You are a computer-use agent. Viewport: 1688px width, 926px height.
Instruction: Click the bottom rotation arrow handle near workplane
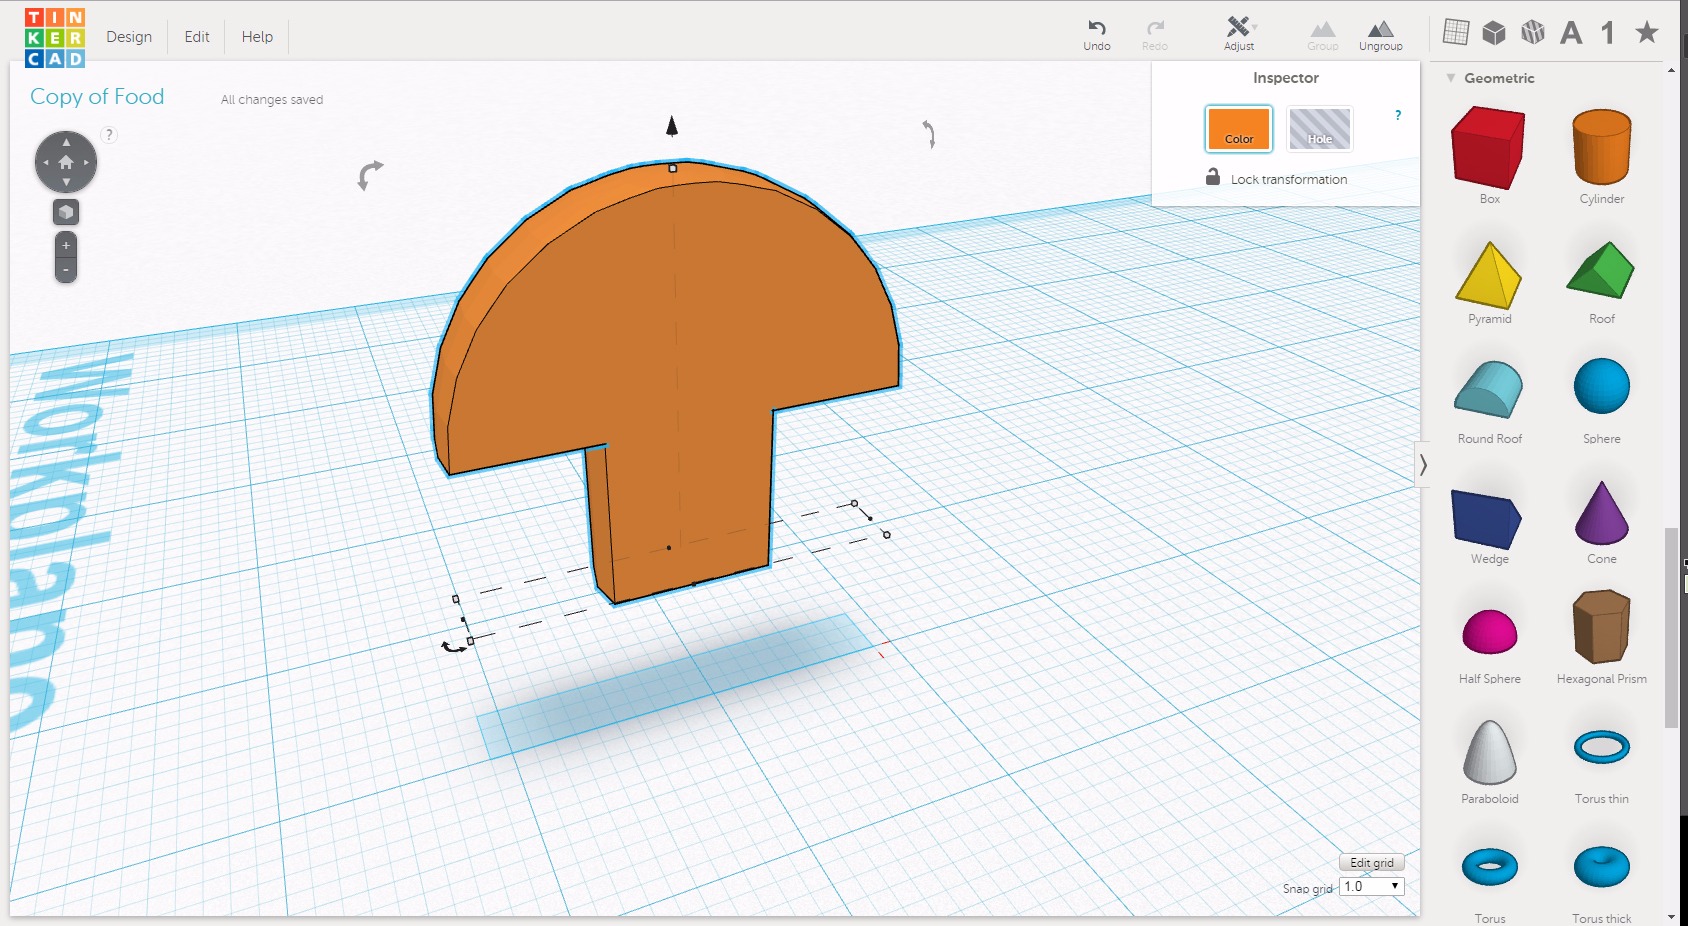click(455, 647)
